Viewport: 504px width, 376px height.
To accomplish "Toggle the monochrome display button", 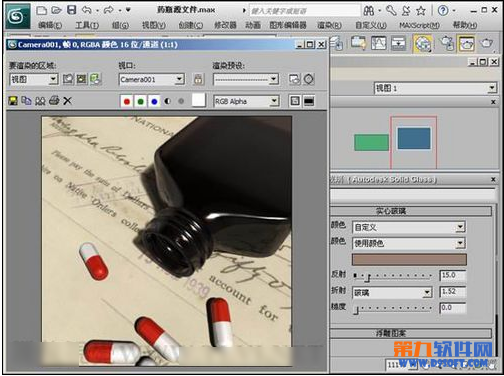I will tap(181, 101).
